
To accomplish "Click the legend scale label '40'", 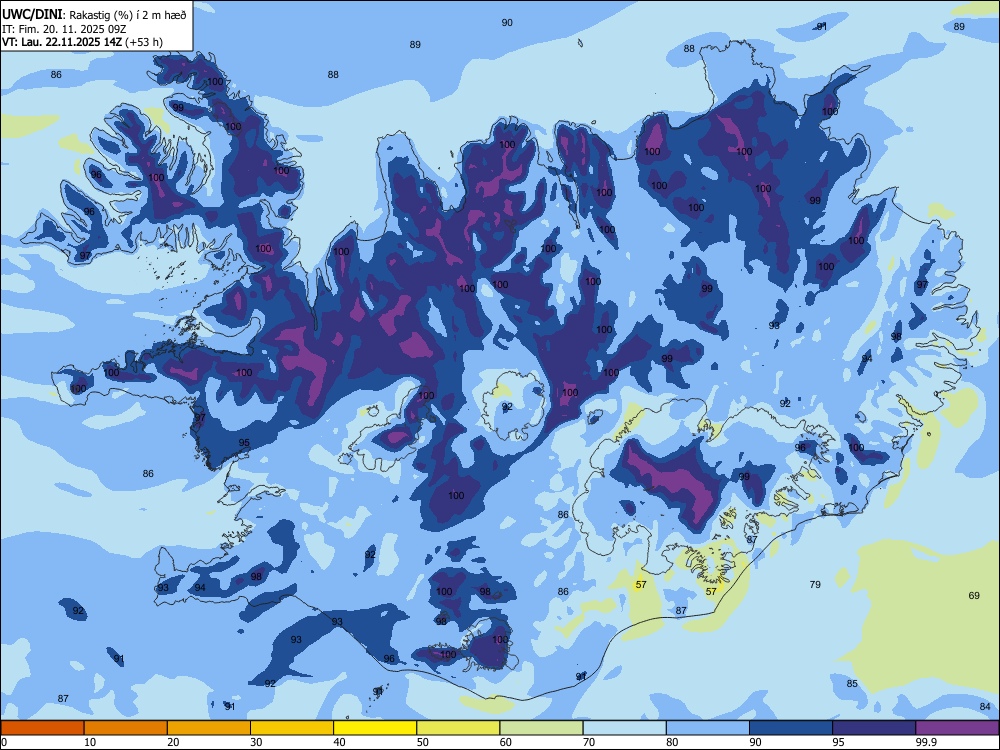I will click(339, 742).
